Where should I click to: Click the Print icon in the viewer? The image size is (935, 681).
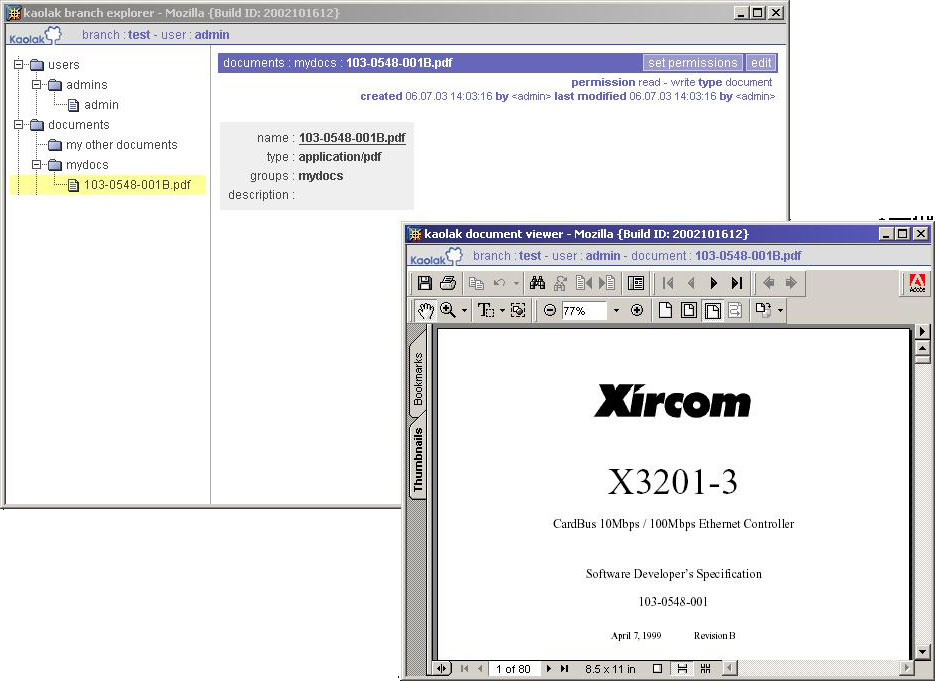pos(448,283)
